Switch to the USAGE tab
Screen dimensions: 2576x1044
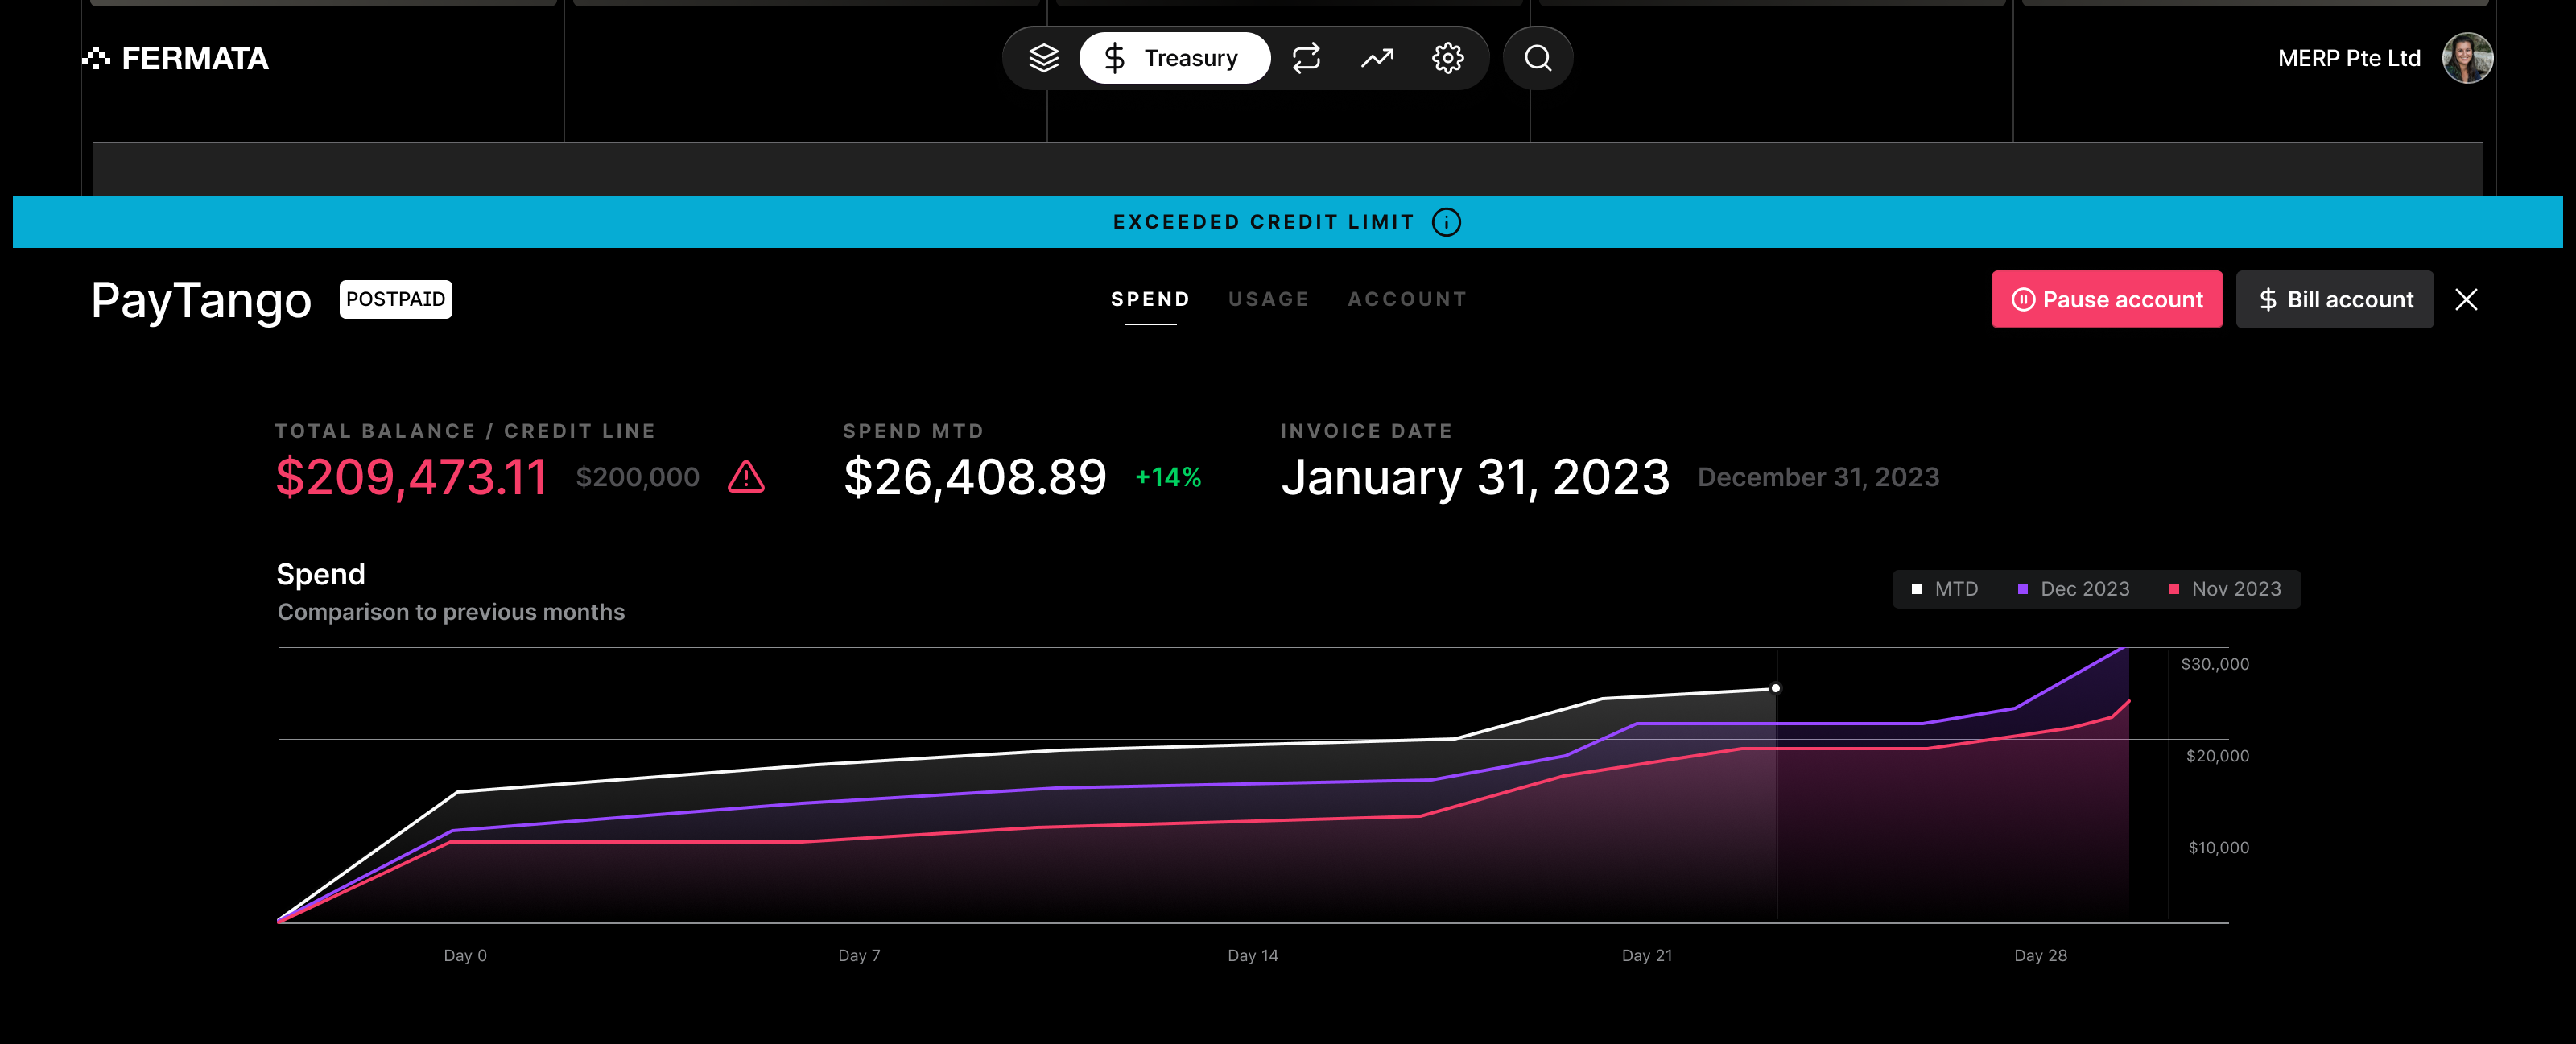click(x=1268, y=299)
